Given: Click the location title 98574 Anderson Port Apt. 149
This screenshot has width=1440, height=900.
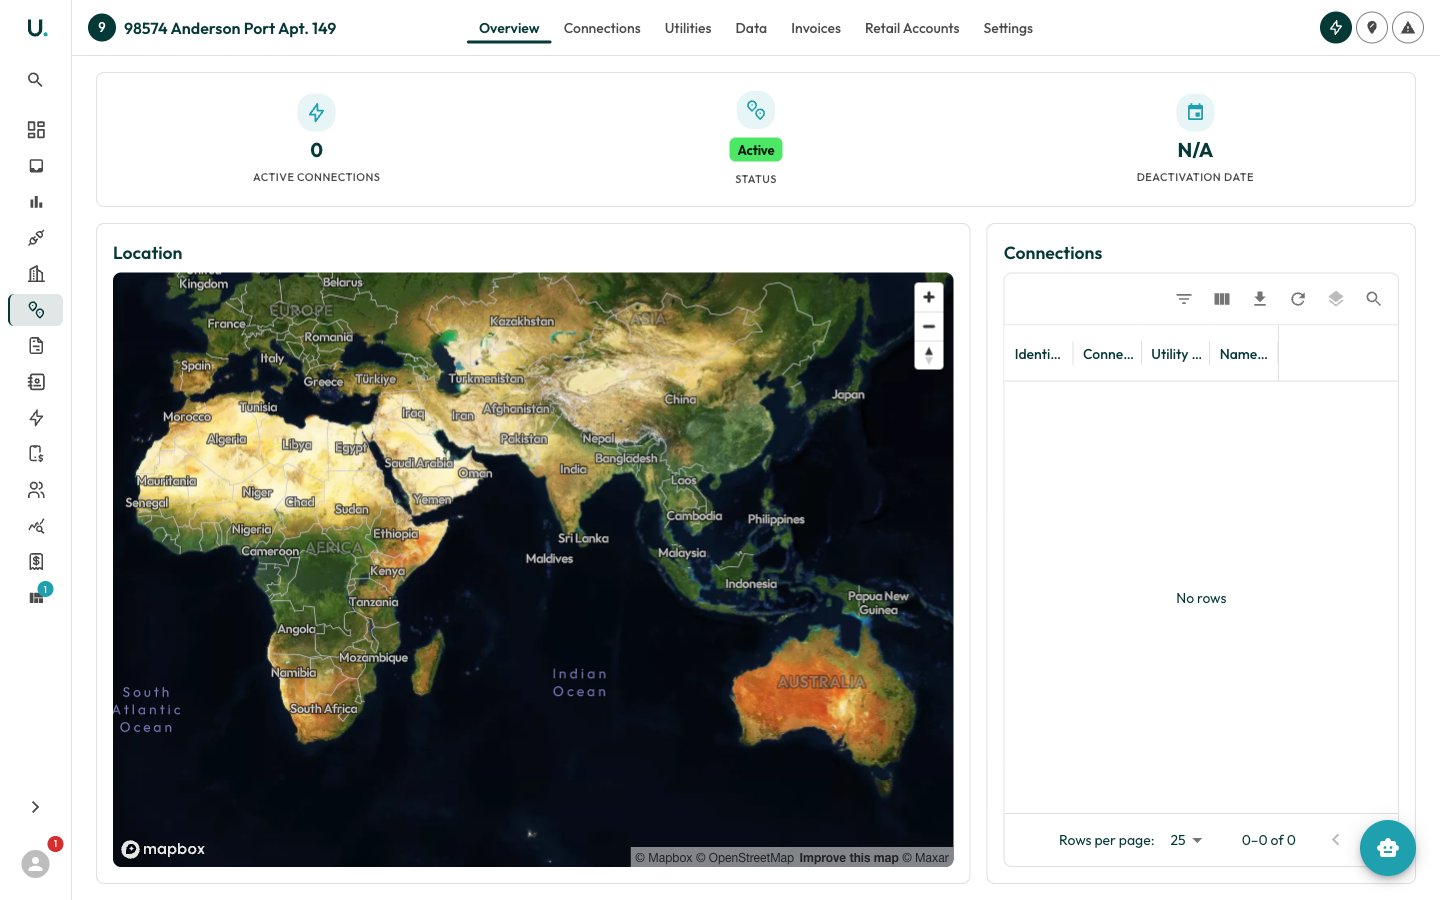Looking at the screenshot, I should (230, 28).
